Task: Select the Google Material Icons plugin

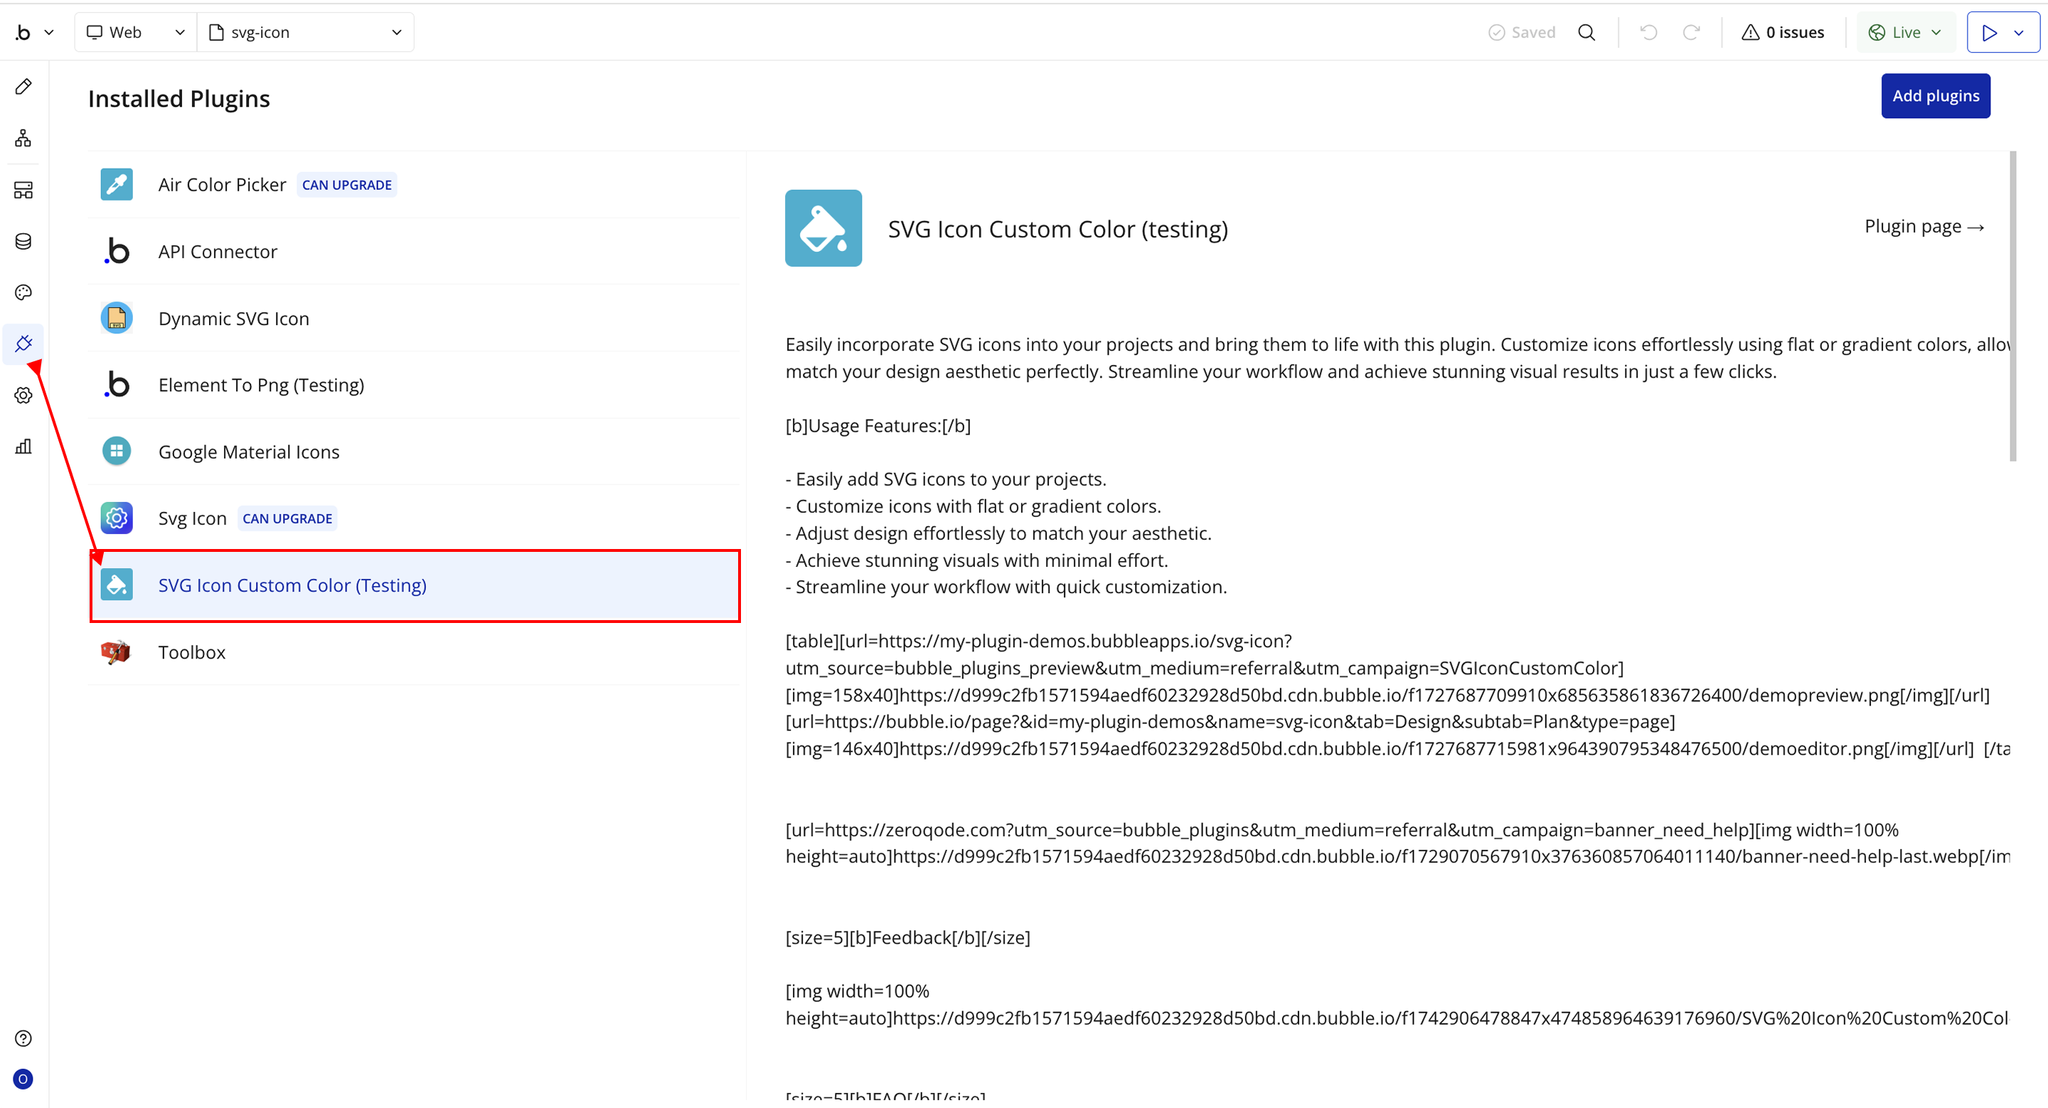Action: [248, 452]
